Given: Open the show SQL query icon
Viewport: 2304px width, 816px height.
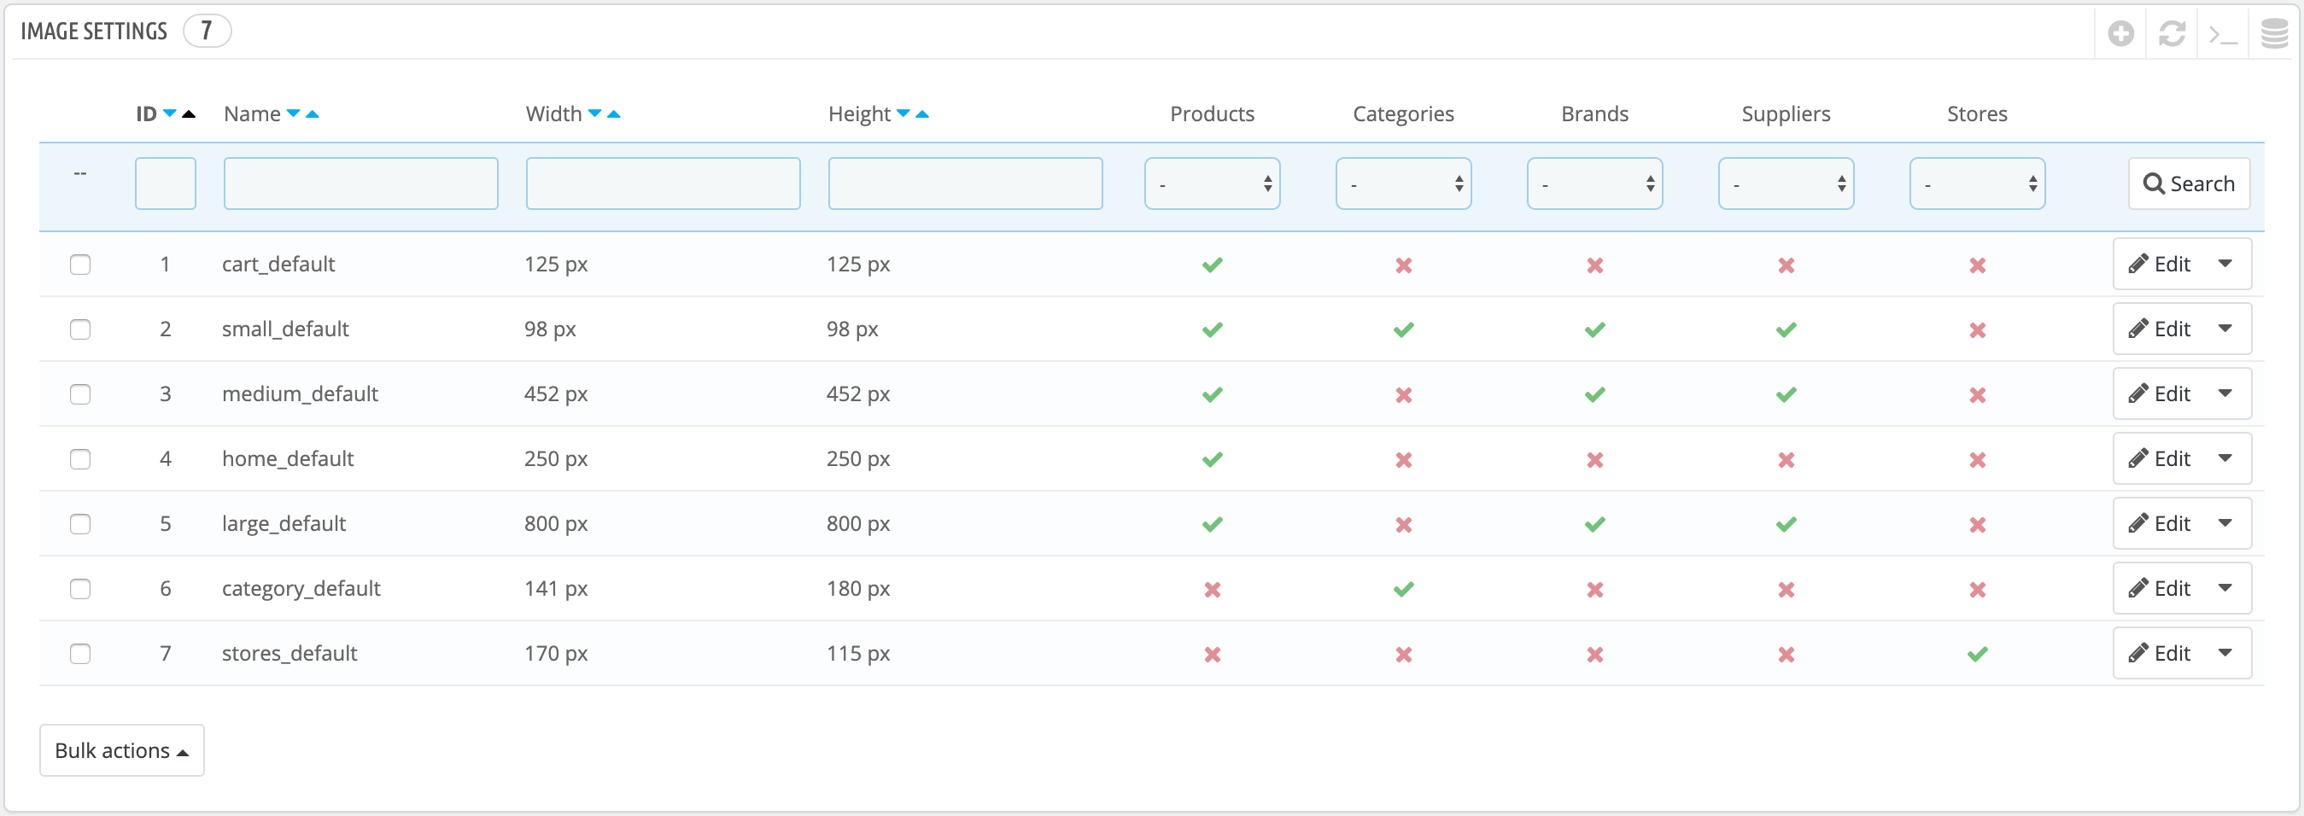Looking at the screenshot, I should coord(2222,34).
